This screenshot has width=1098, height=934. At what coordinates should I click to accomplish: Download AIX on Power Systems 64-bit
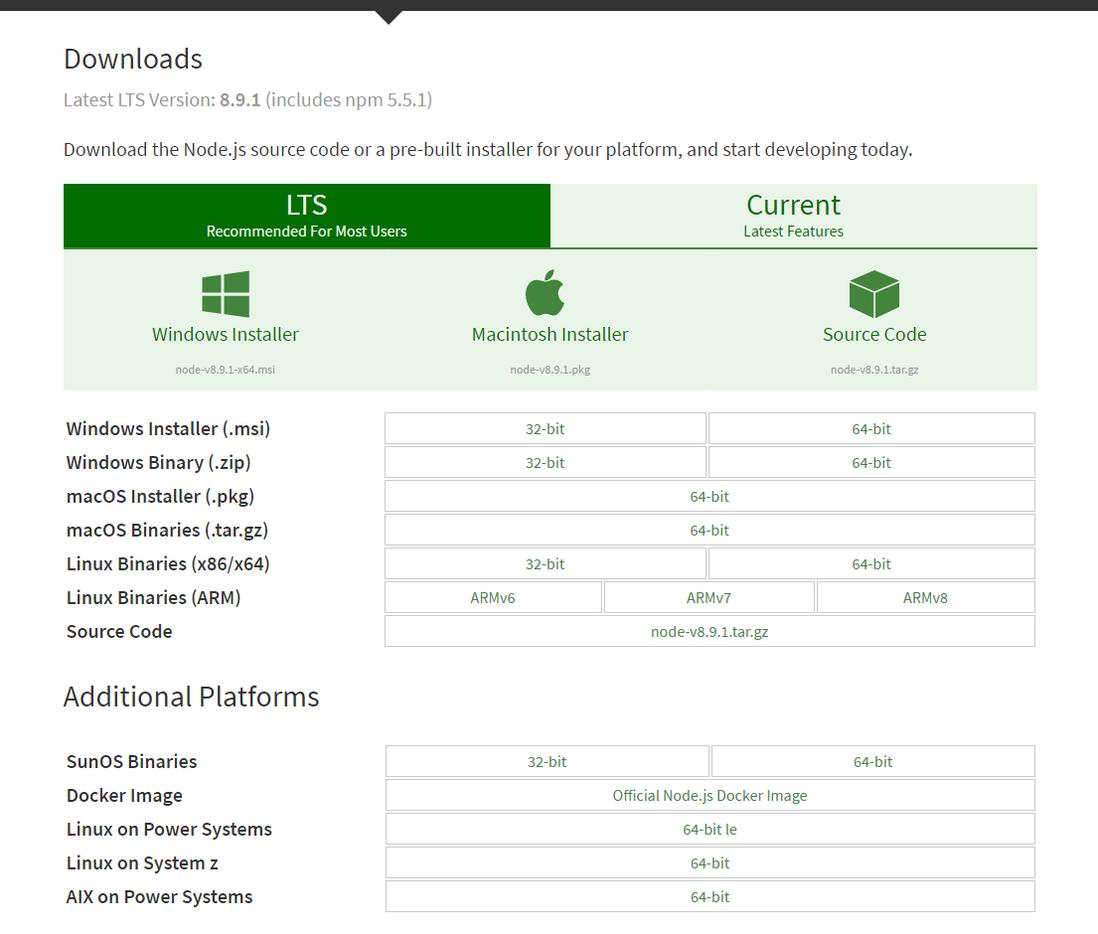[710, 897]
